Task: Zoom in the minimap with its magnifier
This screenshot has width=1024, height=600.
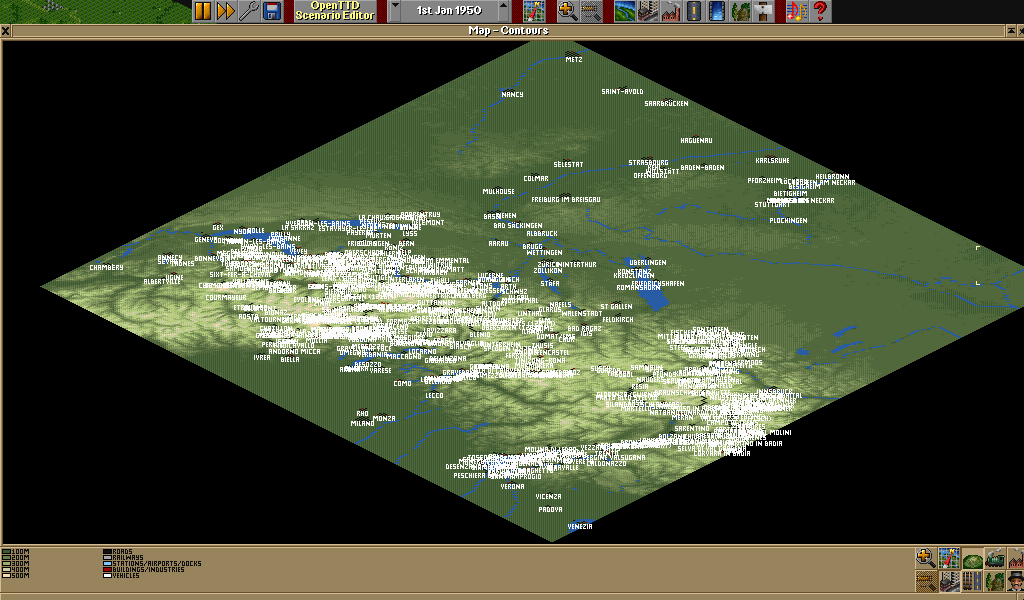Action: 925,558
